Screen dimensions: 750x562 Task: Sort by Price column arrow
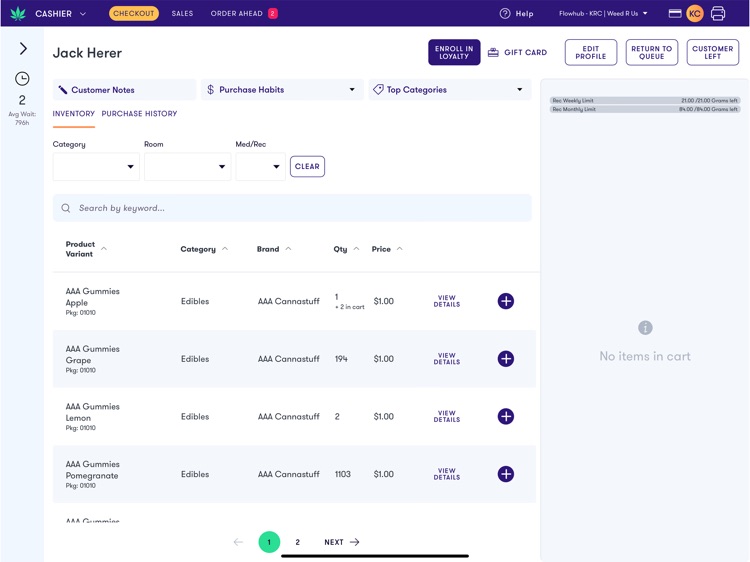(400, 249)
